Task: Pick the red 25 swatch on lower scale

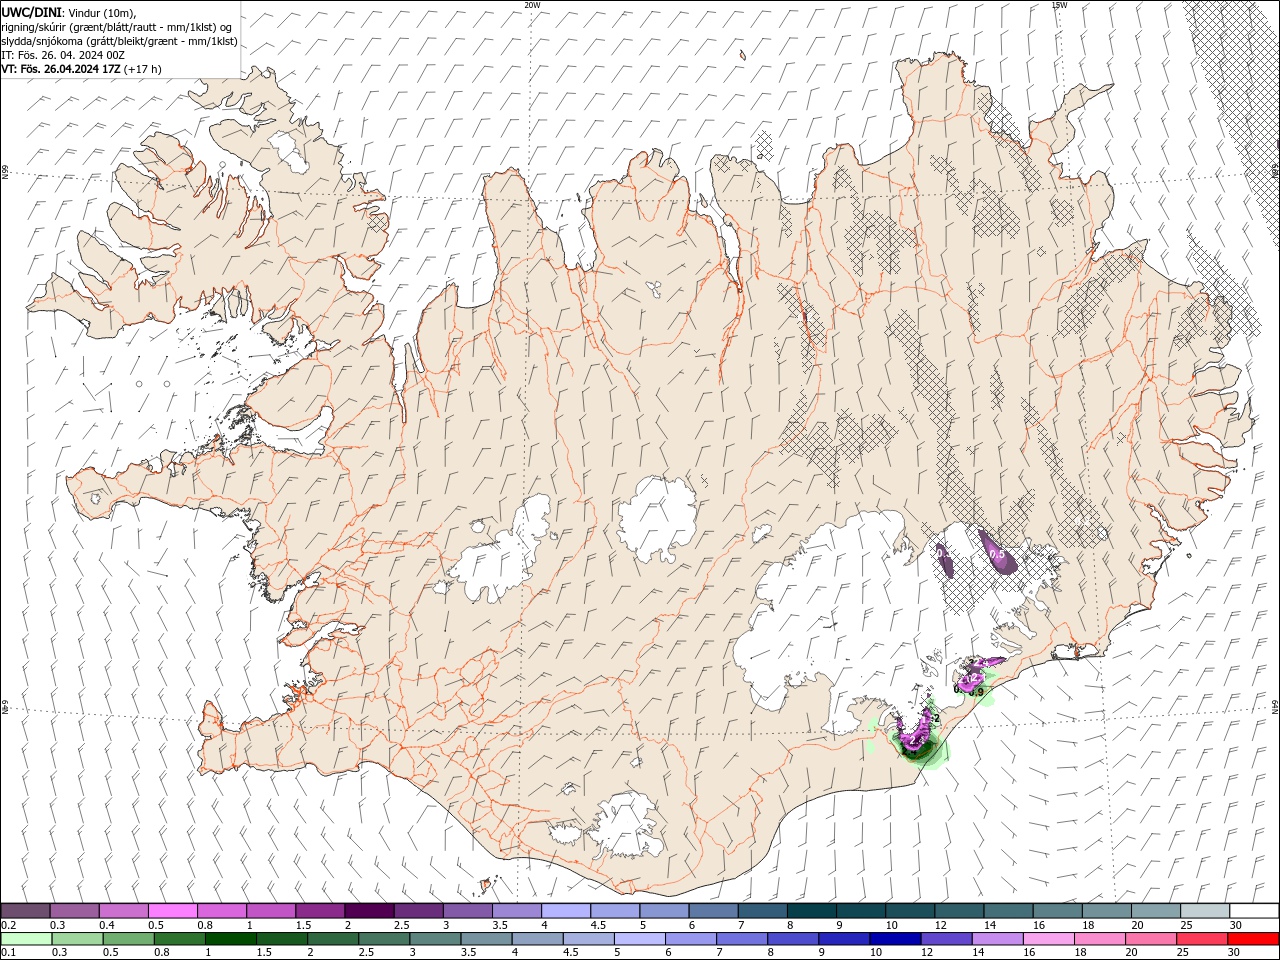Action: [1201, 939]
